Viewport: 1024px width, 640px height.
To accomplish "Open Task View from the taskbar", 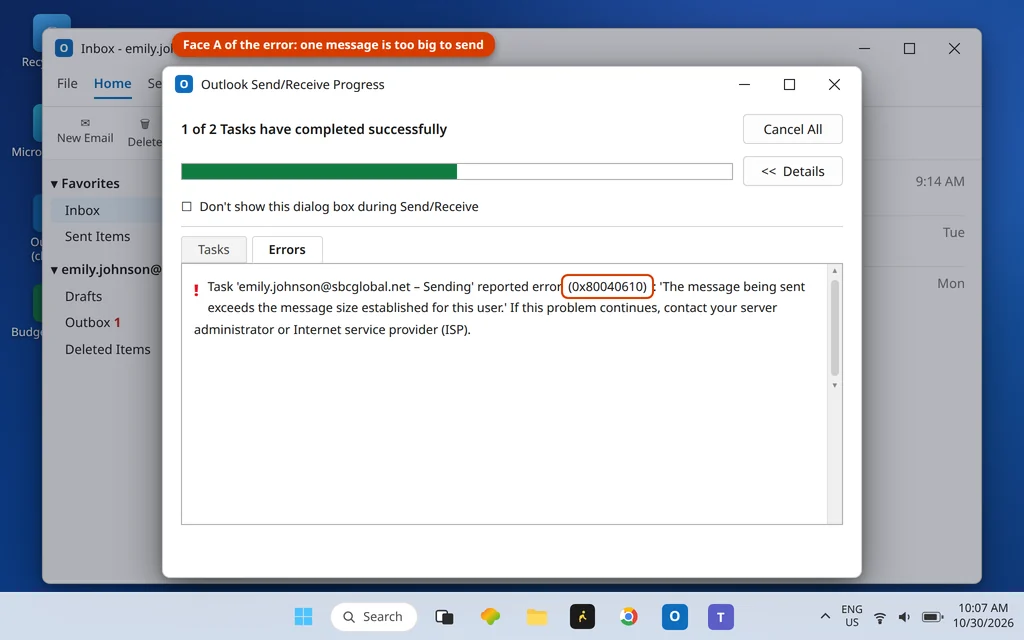I will pos(444,616).
